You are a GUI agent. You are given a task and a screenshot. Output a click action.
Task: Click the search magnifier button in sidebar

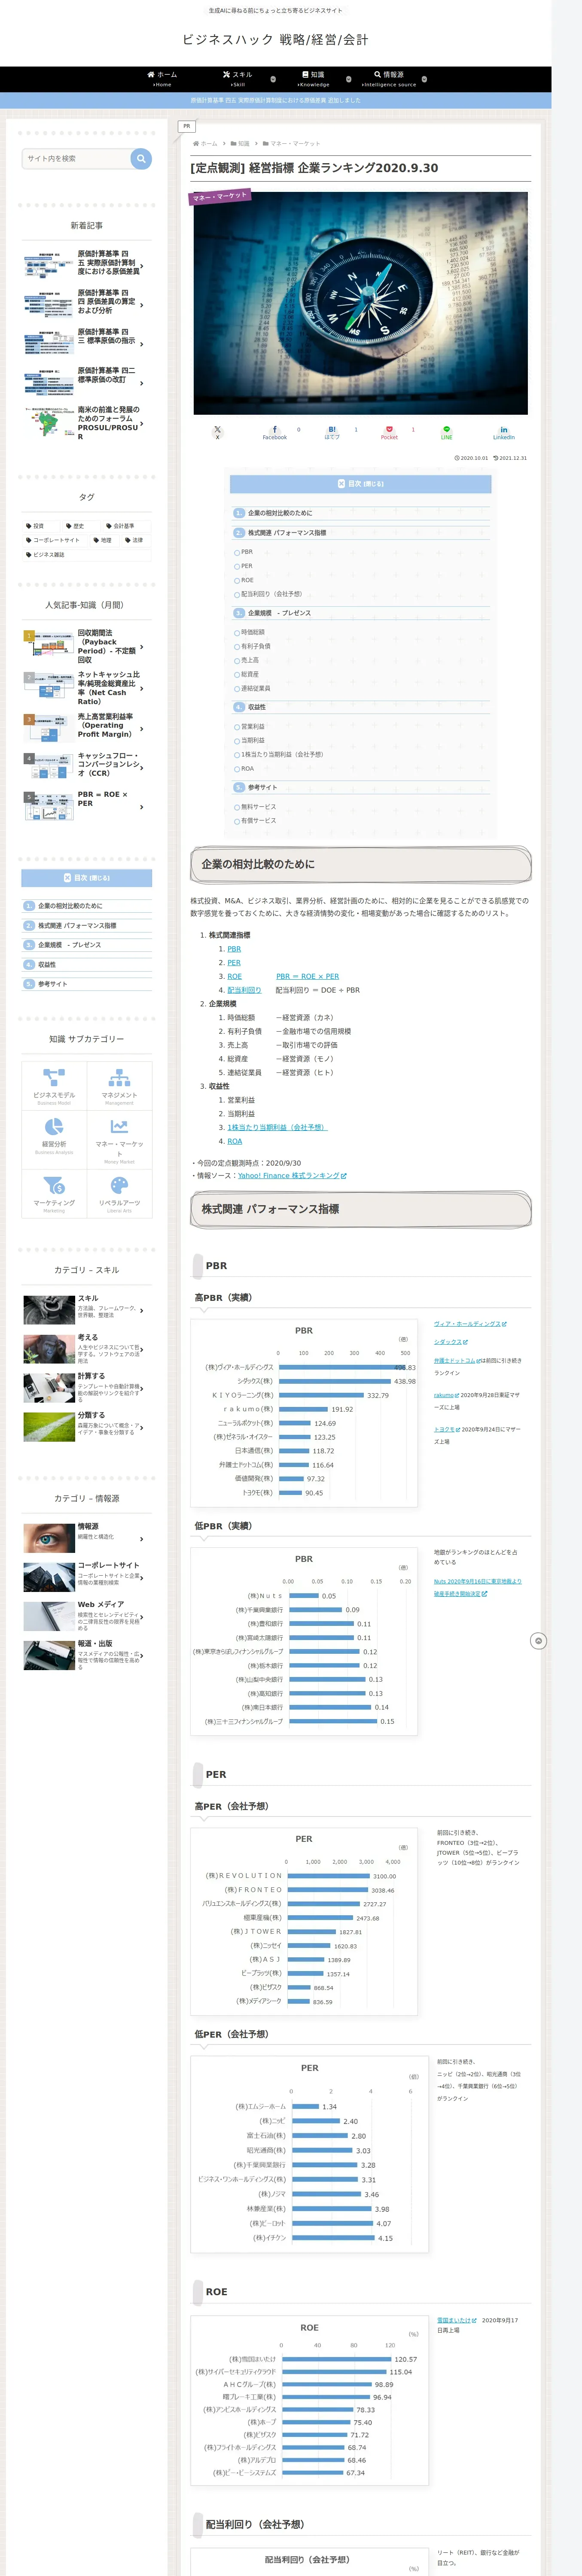[x=141, y=158]
